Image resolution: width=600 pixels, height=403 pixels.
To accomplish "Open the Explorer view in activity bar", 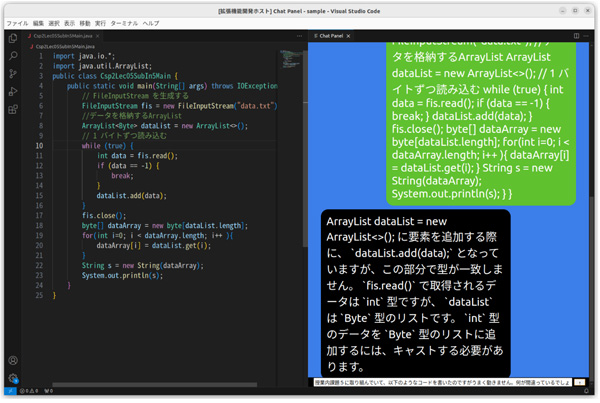I will tap(13, 38).
